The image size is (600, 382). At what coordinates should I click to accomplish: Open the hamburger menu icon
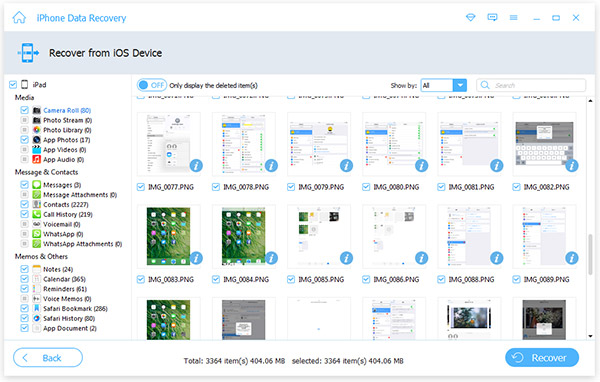click(514, 18)
